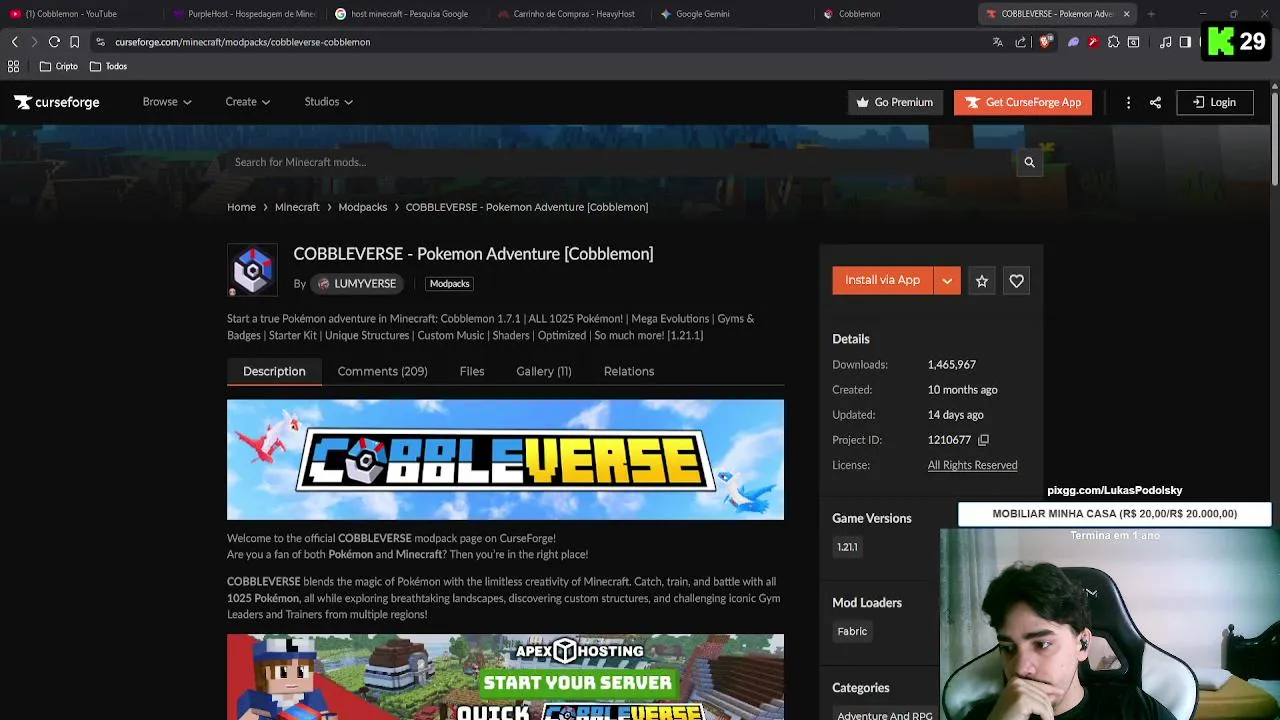
Task: Expand the Browse dropdown menu
Action: pyautogui.click(x=167, y=102)
